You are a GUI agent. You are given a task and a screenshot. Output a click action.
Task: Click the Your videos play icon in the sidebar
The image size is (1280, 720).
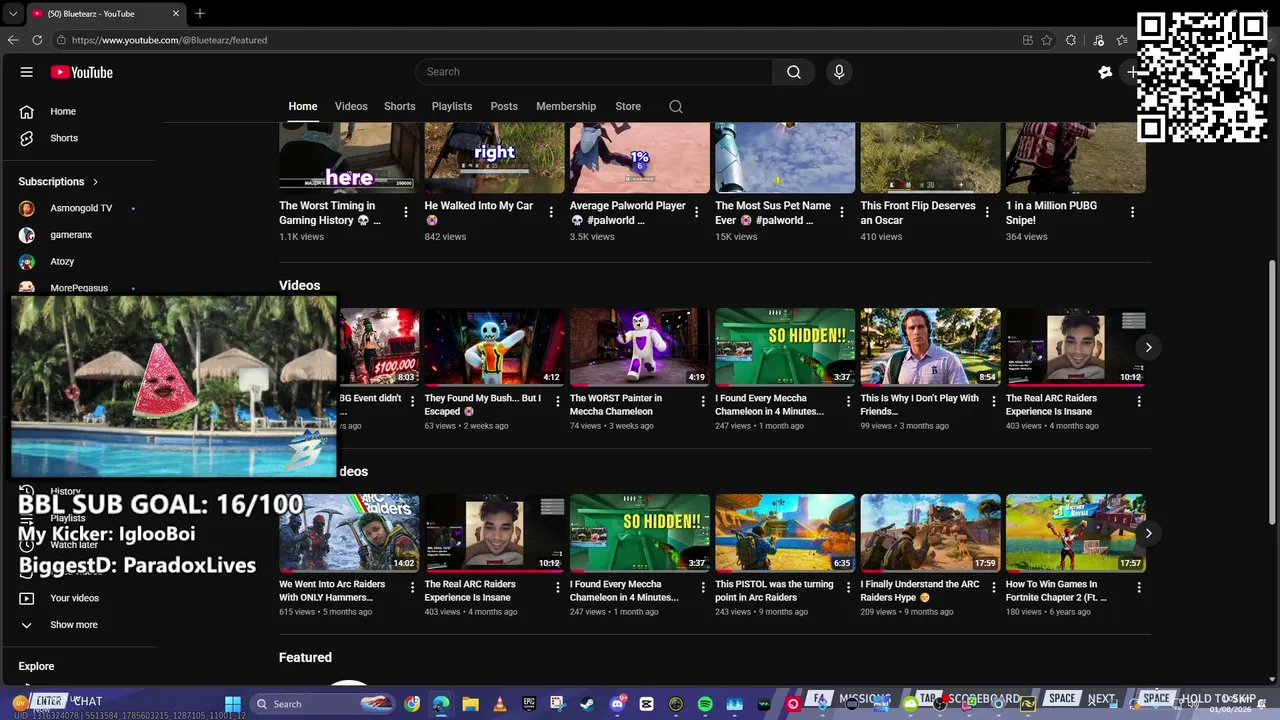(x=27, y=598)
